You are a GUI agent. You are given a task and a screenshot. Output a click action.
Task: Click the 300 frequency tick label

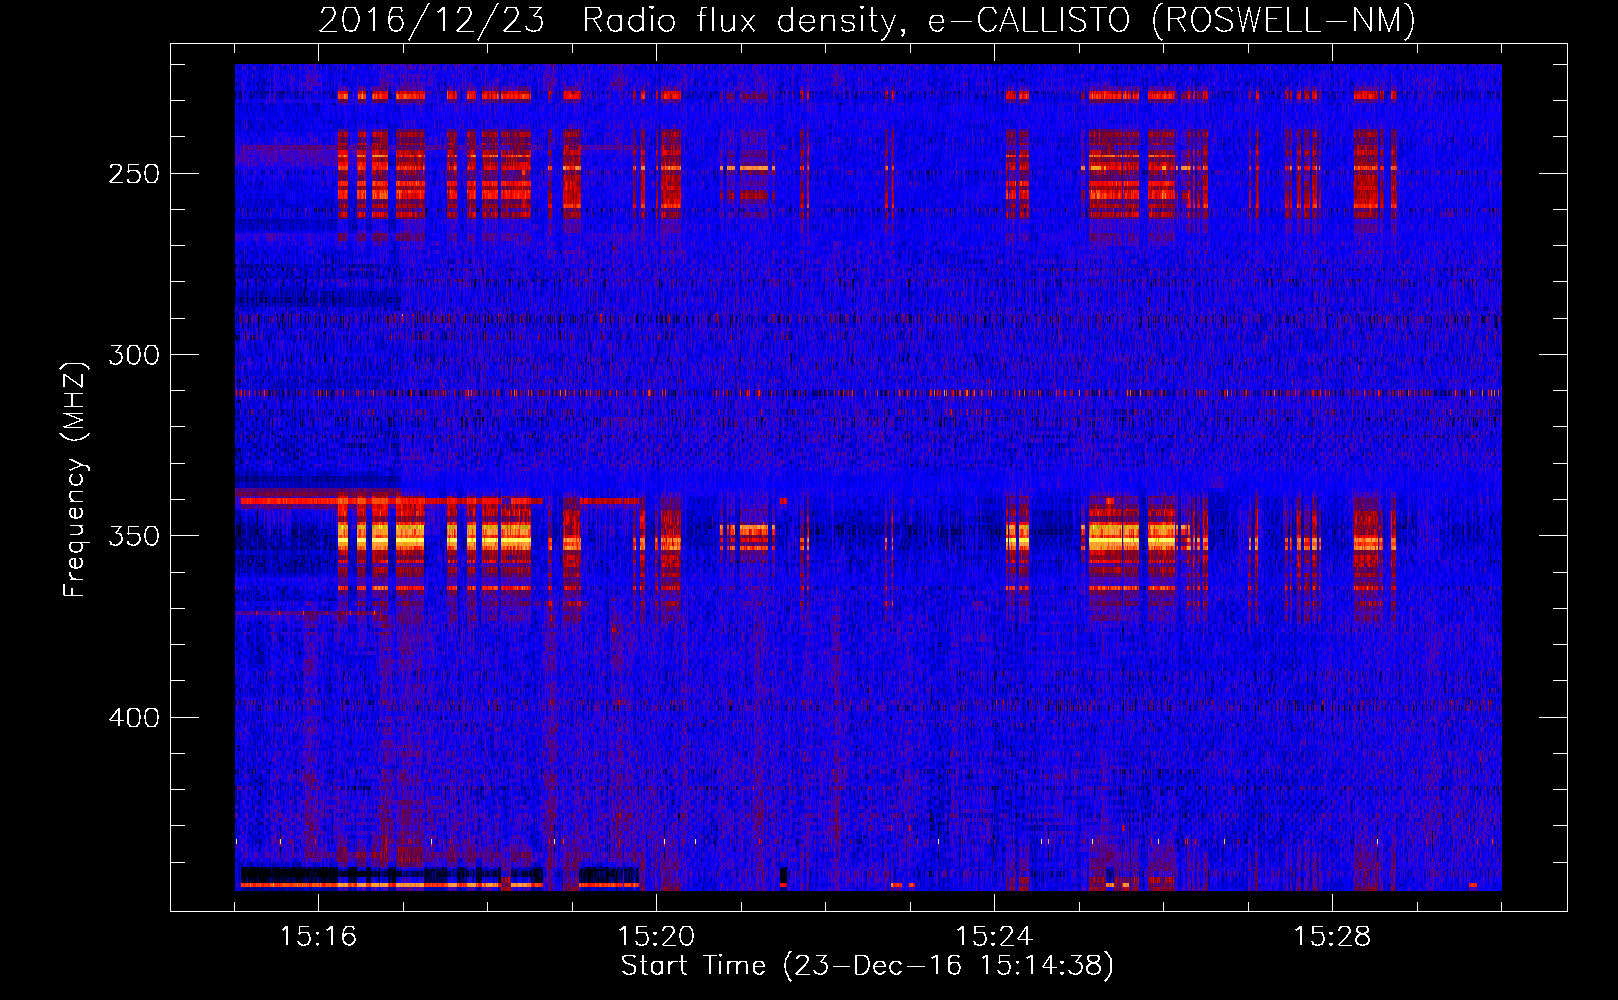pos(134,355)
